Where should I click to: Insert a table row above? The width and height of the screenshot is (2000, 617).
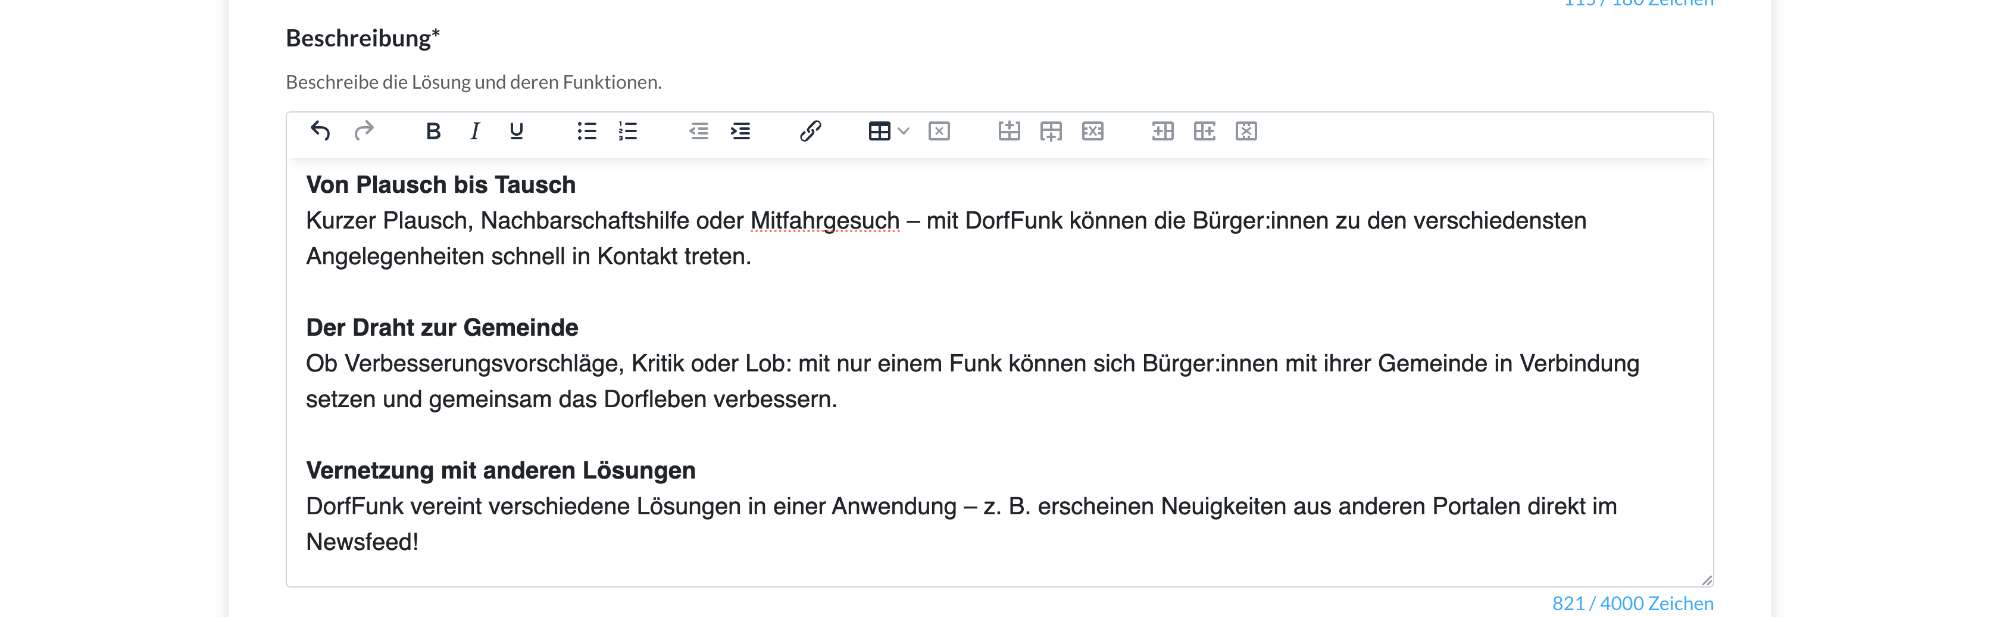click(1009, 131)
